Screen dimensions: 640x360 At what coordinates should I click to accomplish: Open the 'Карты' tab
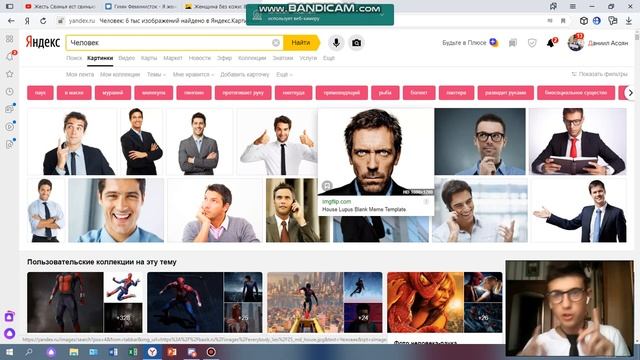149,58
